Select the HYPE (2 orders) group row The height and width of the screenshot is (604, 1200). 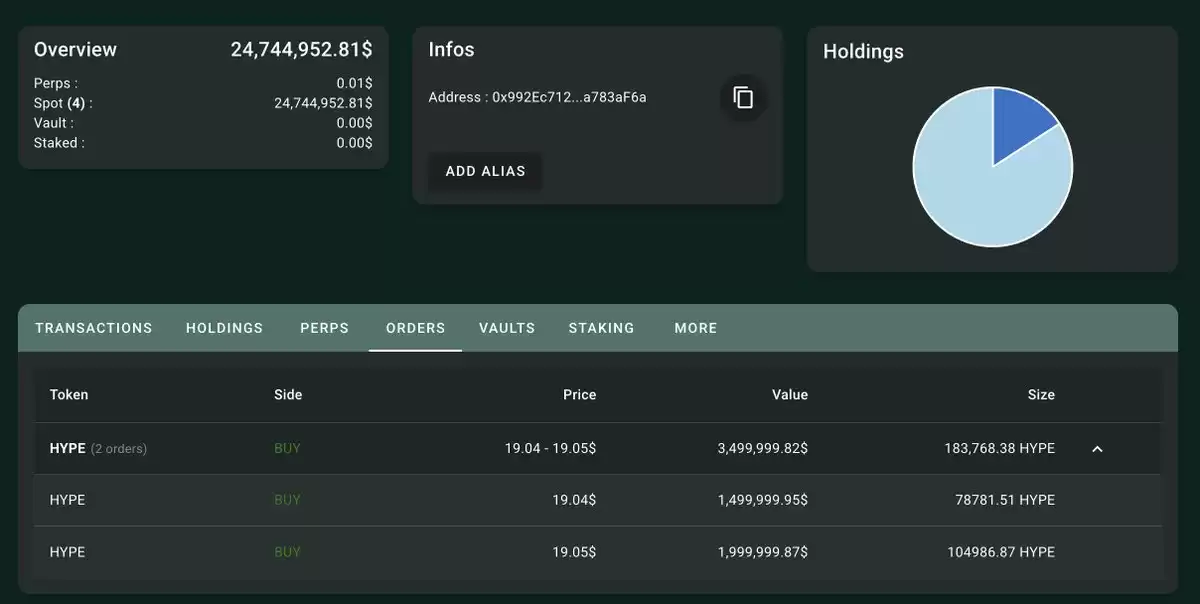(598, 449)
